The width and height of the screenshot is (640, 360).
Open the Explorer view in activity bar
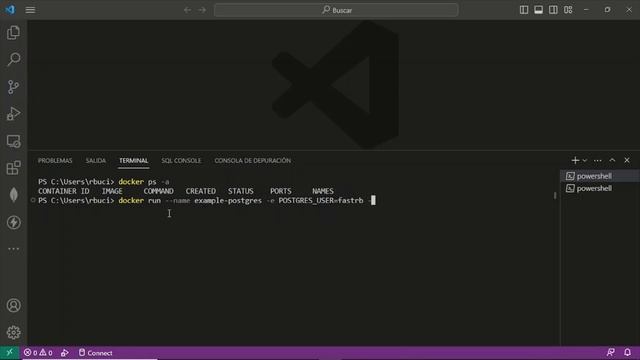point(13,33)
